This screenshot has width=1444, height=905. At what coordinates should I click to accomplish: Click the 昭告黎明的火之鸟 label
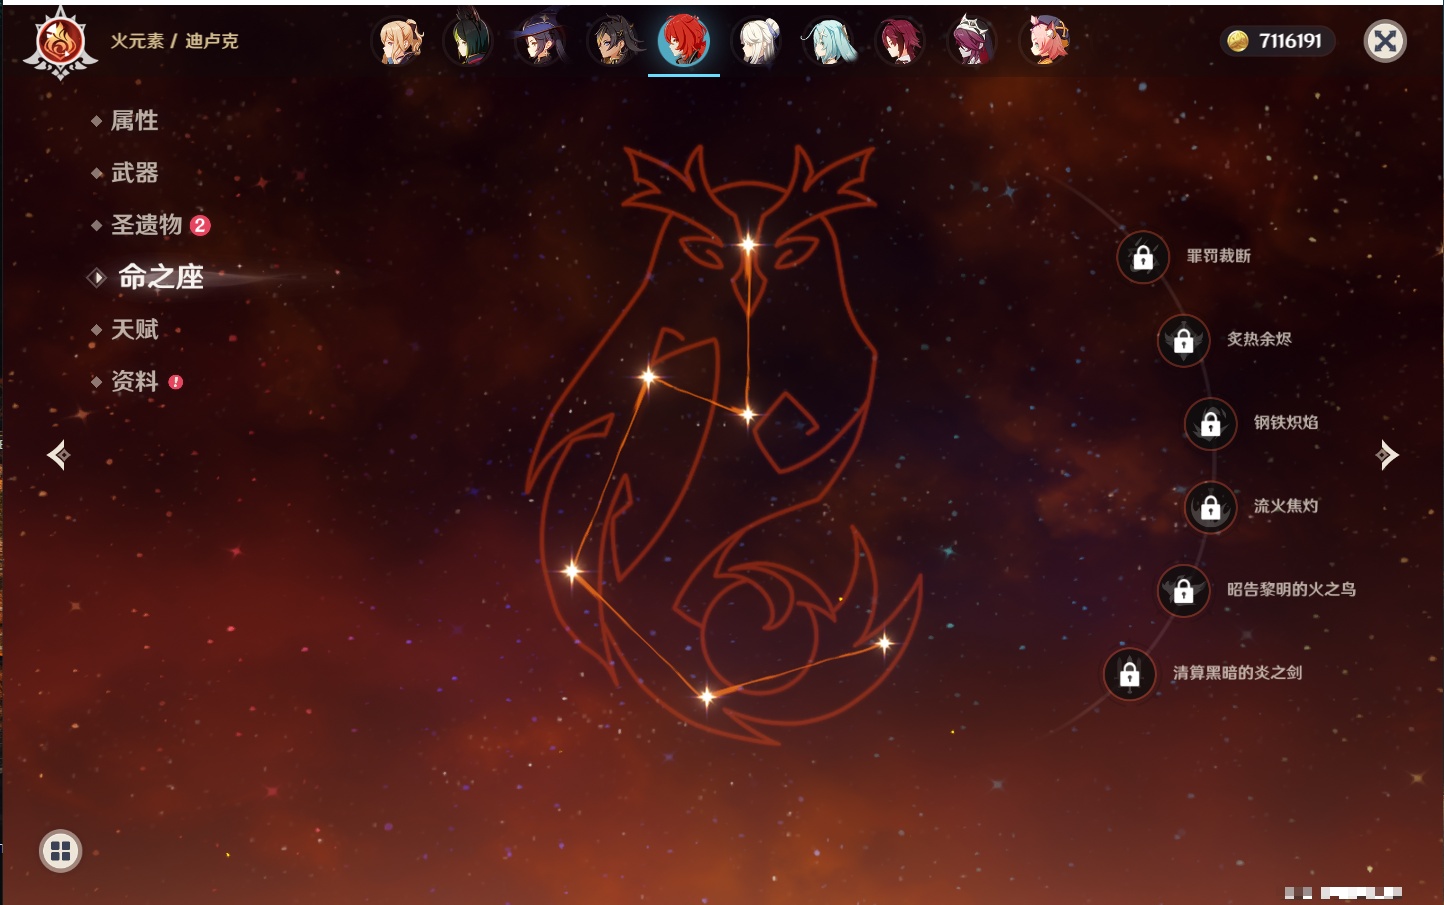point(1291,589)
